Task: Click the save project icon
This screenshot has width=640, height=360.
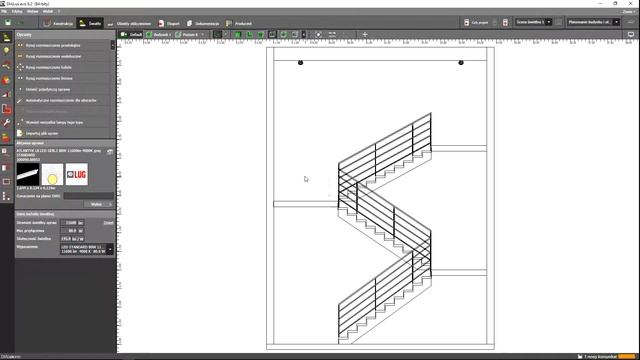Action: click(8, 23)
